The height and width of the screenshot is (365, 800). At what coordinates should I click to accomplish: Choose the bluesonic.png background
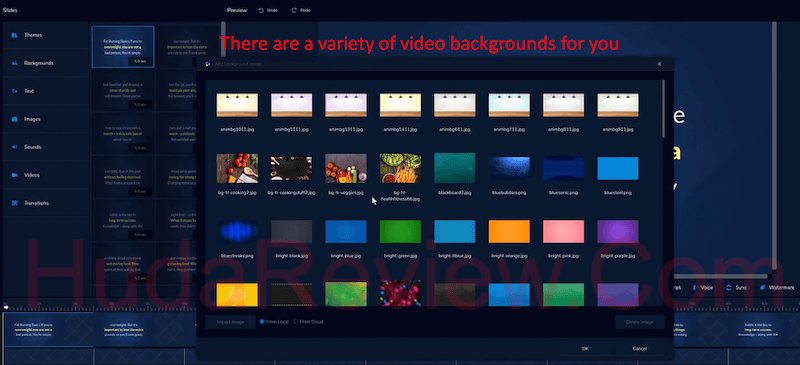(564, 168)
